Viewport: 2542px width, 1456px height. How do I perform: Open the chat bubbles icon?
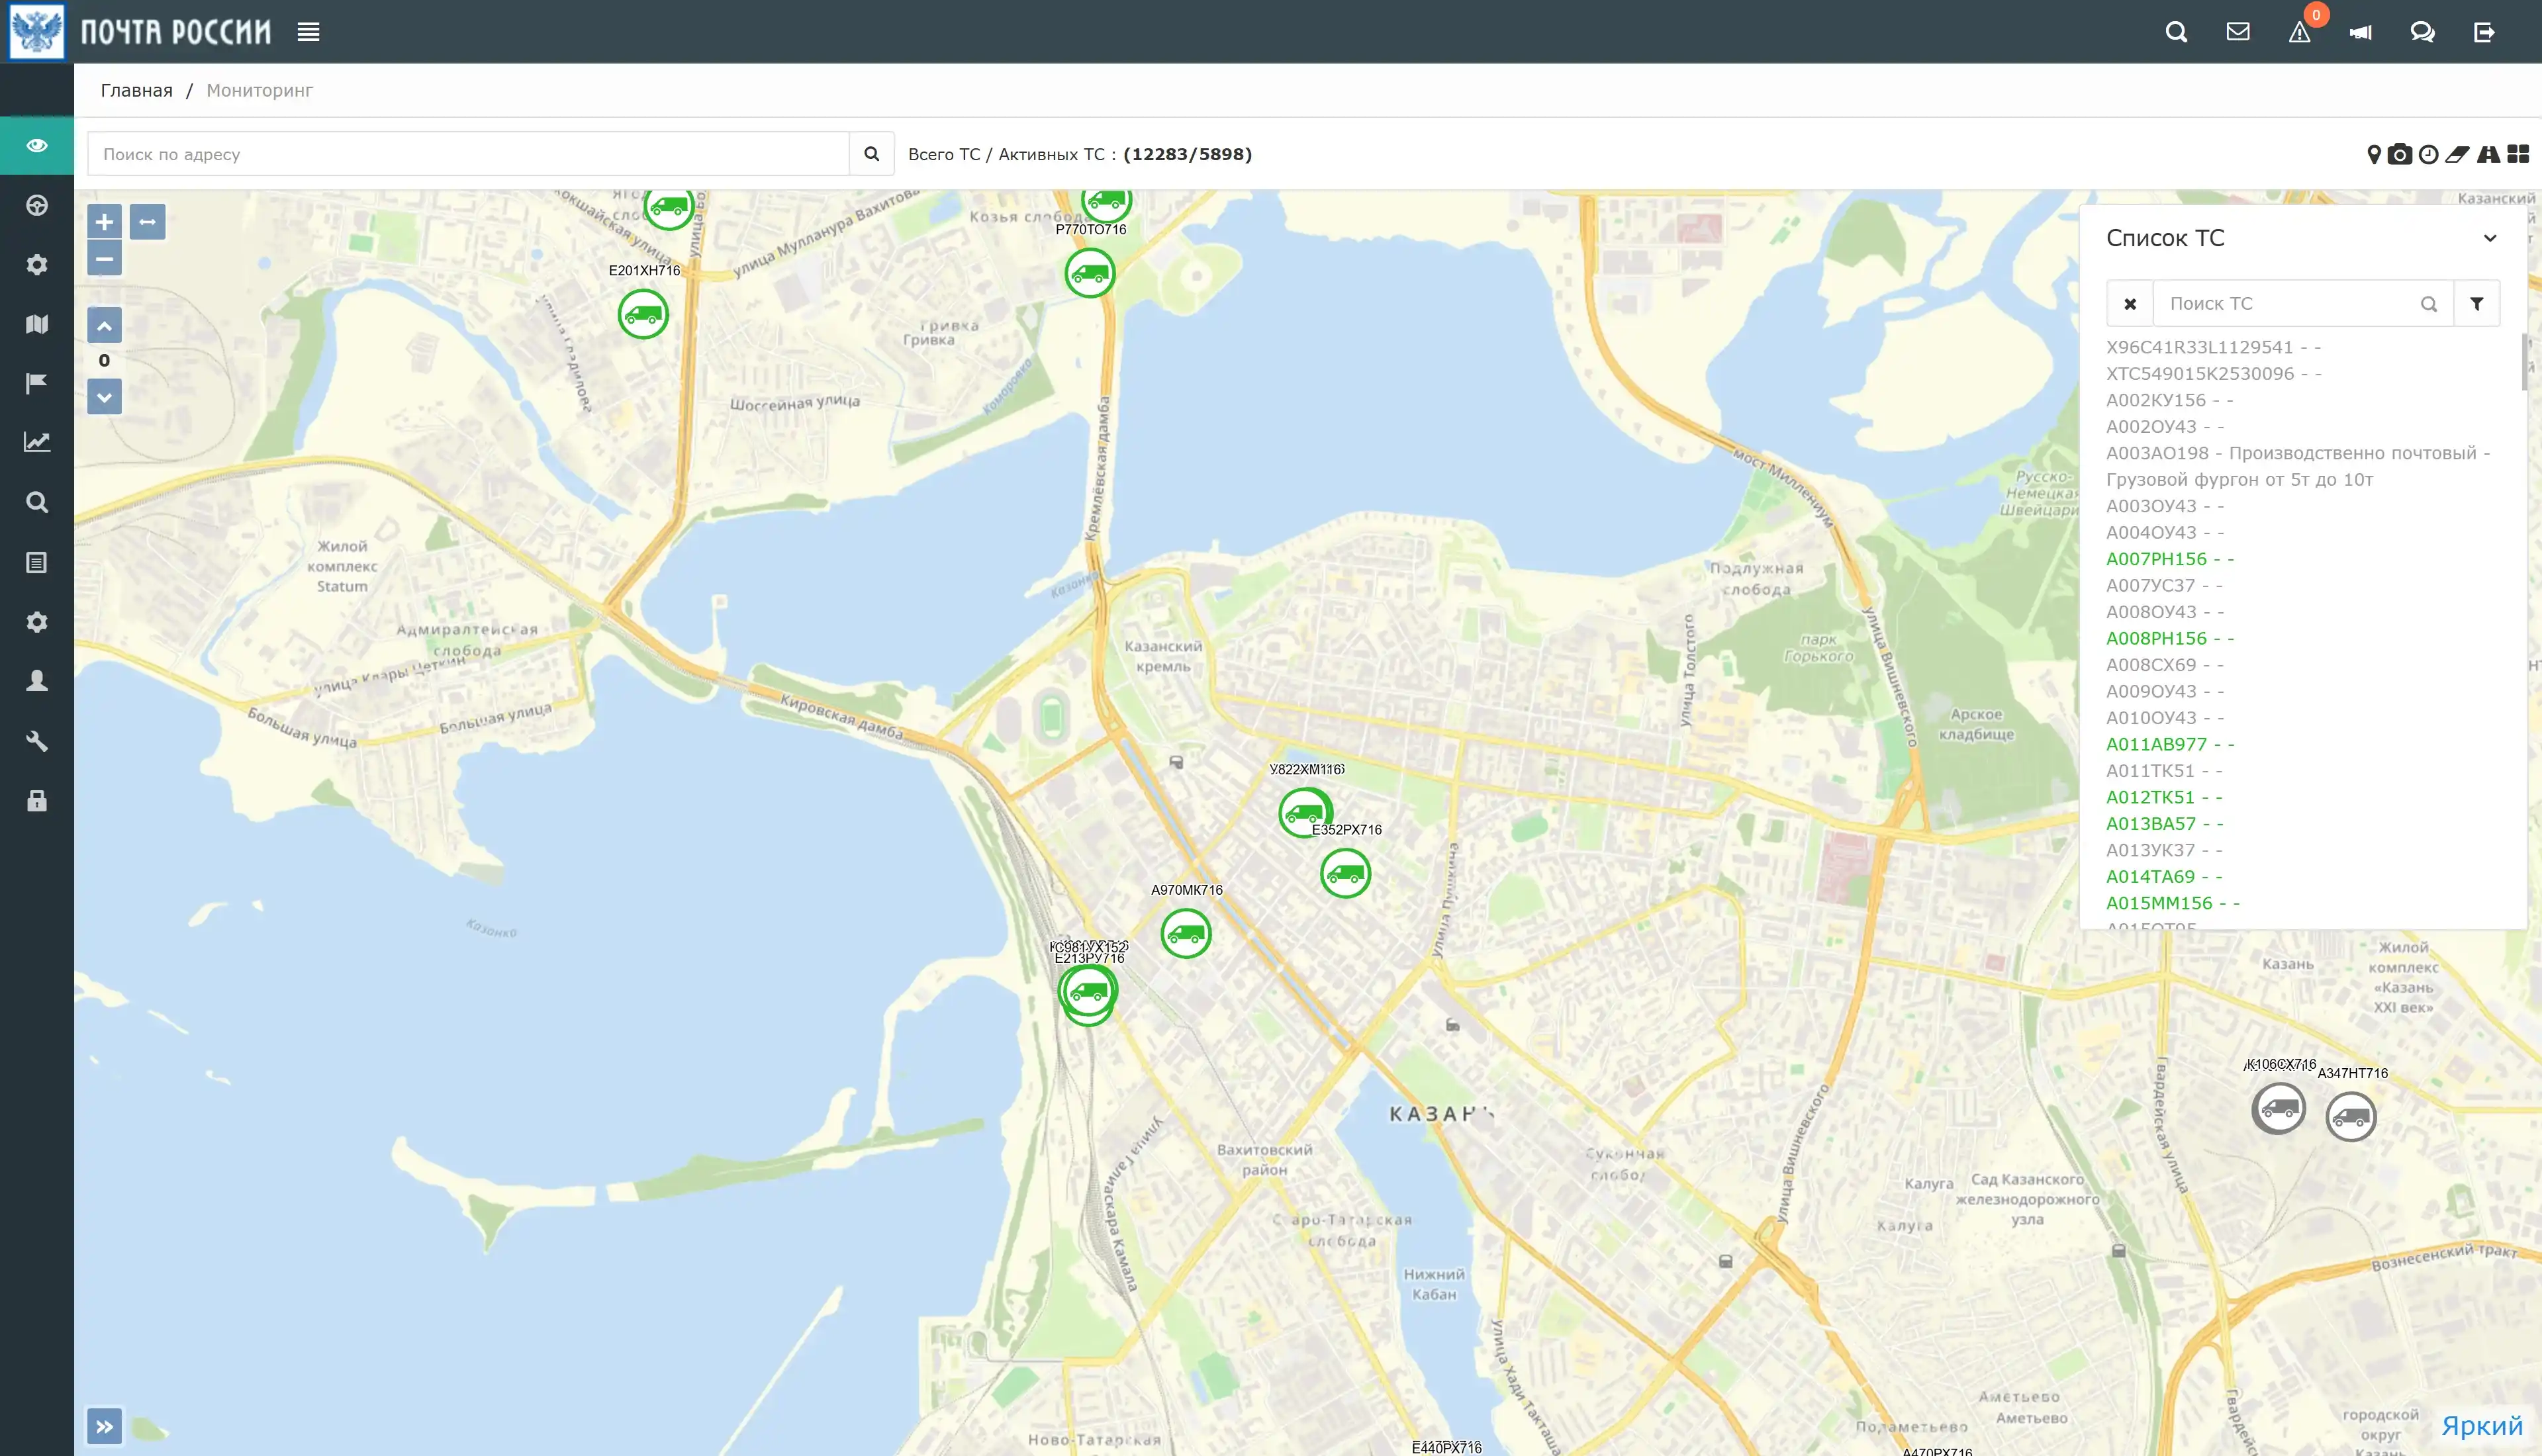pyautogui.click(x=2422, y=32)
